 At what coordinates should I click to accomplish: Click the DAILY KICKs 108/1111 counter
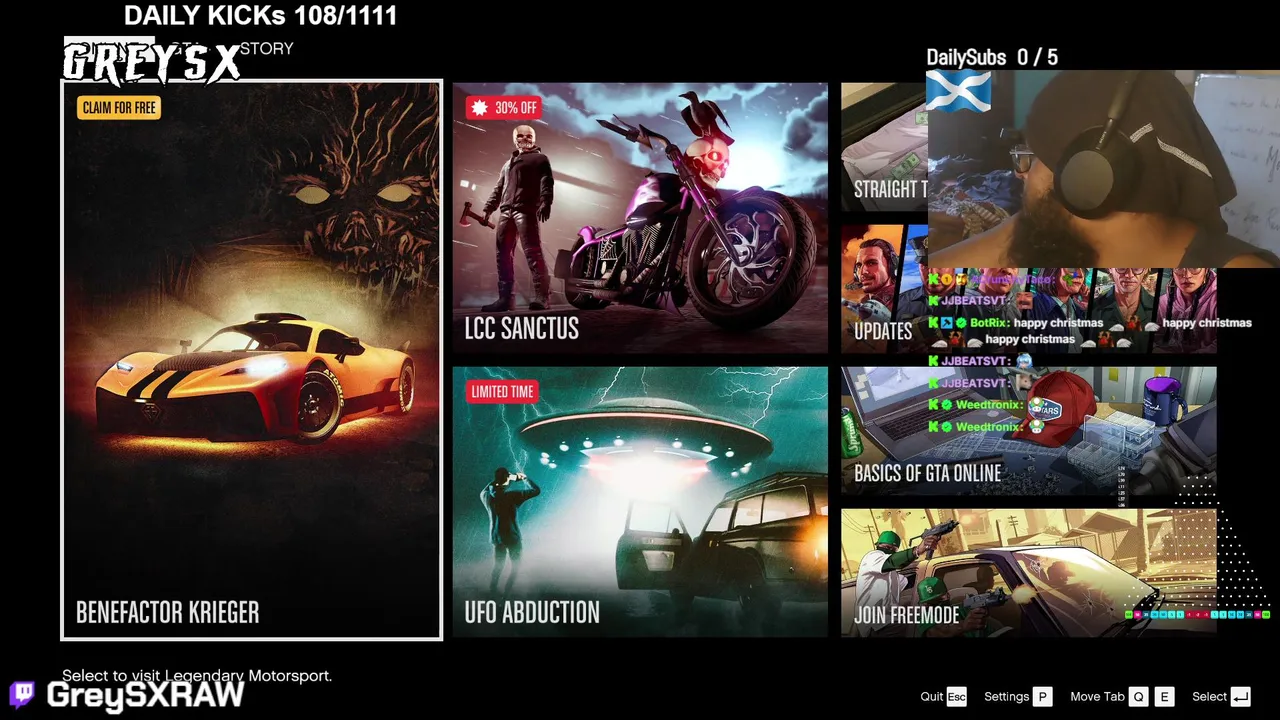260,15
